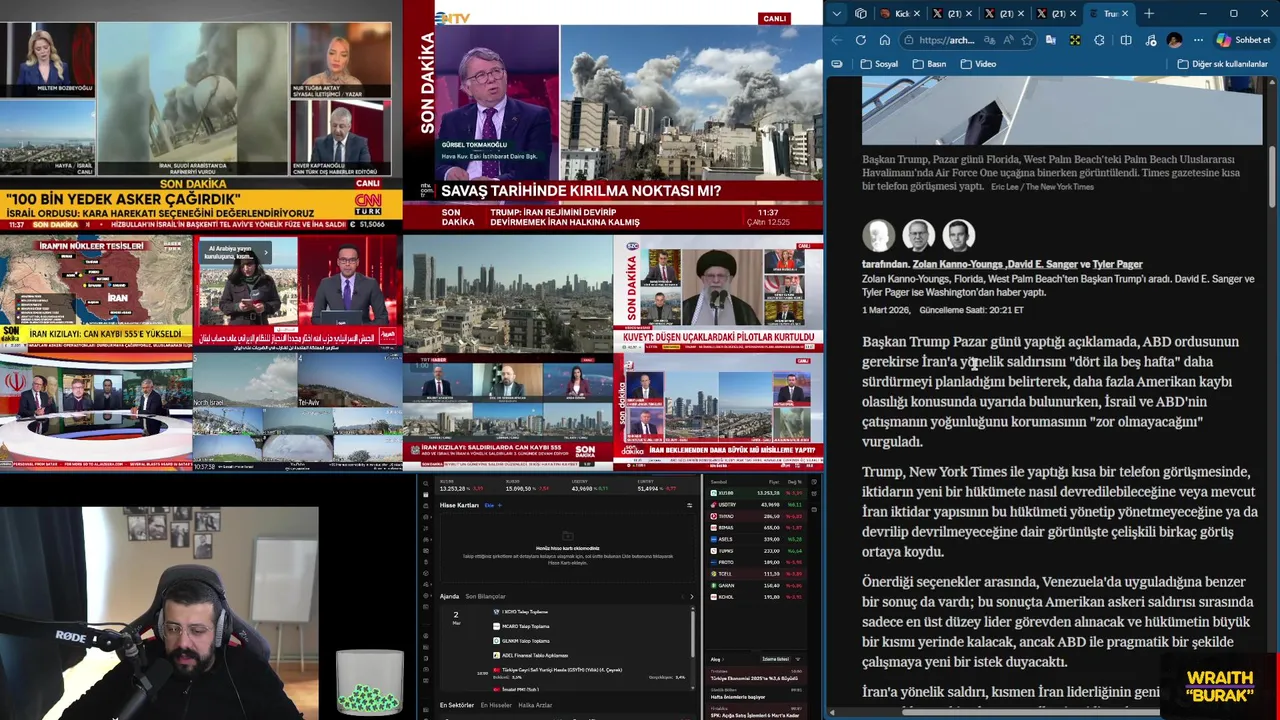Click the read aloud icon in the address bar

tap(1008, 40)
